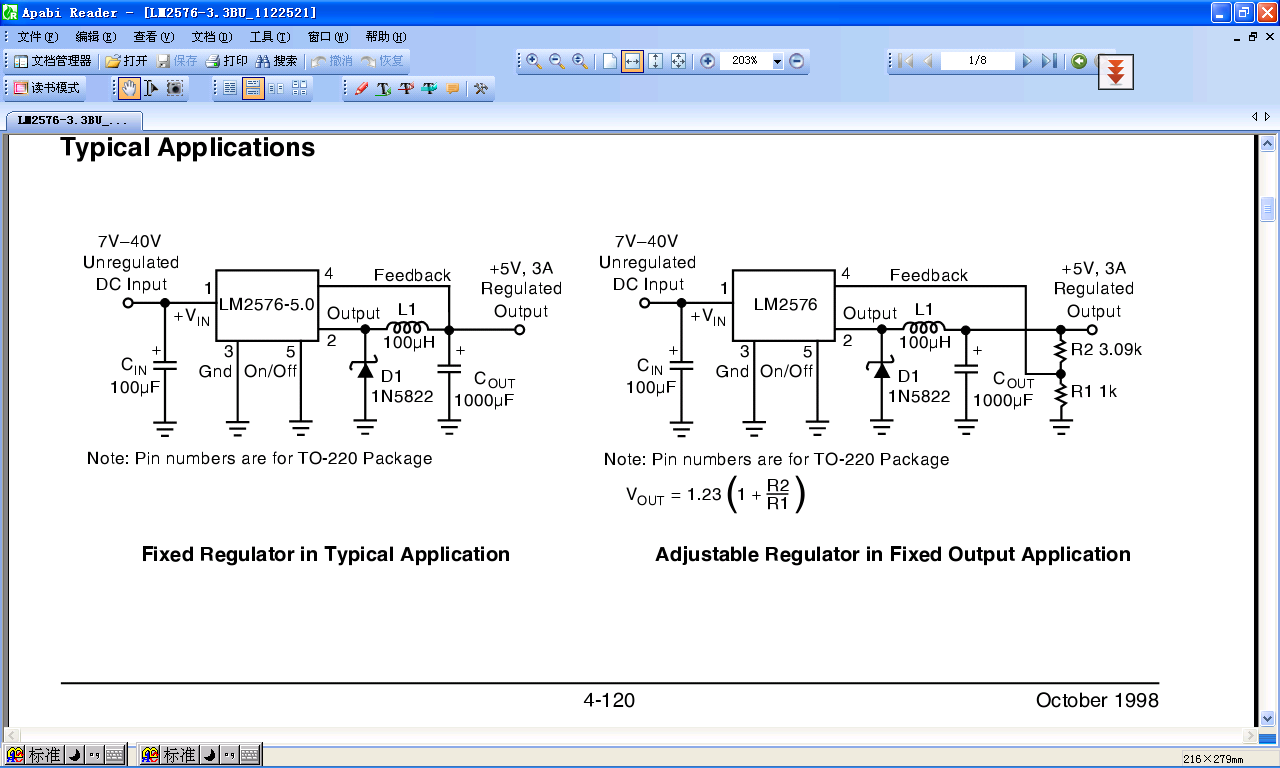This screenshot has width=1280, height=768.
Task: Click the 文档管理器 button
Action: point(52,61)
